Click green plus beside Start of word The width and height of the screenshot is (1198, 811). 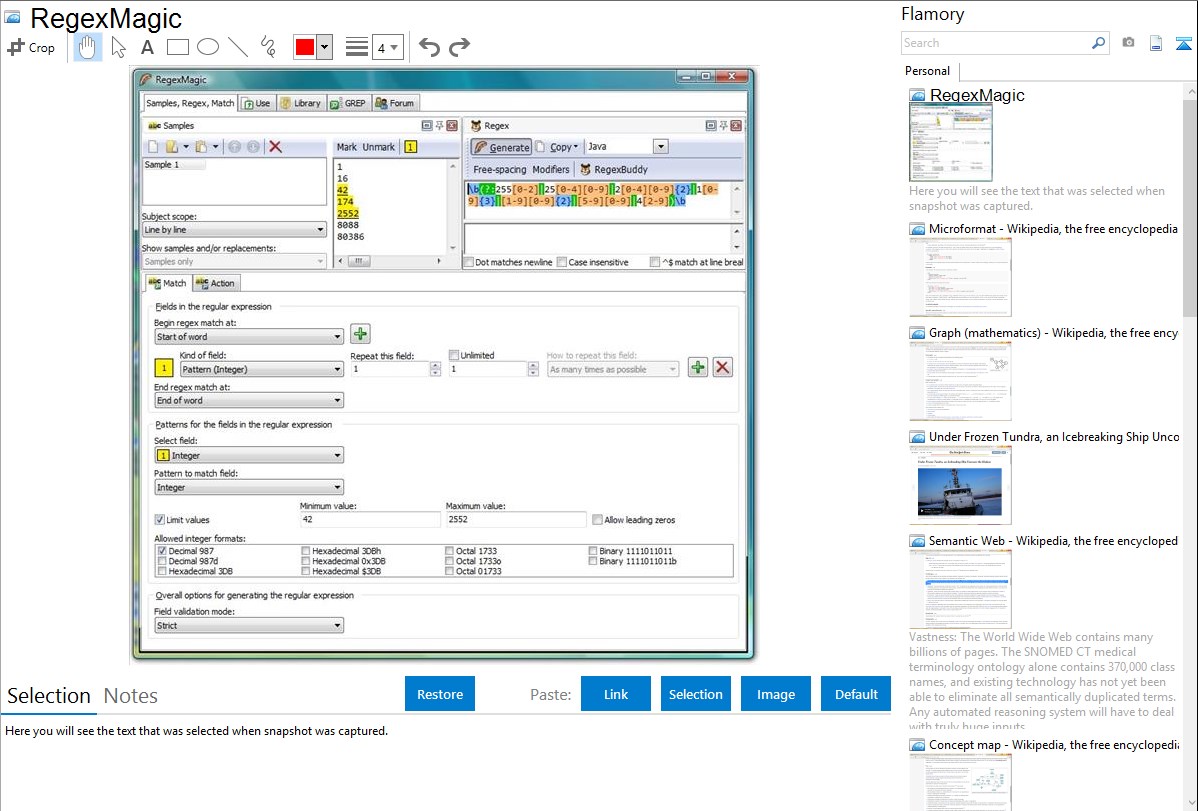(x=360, y=334)
